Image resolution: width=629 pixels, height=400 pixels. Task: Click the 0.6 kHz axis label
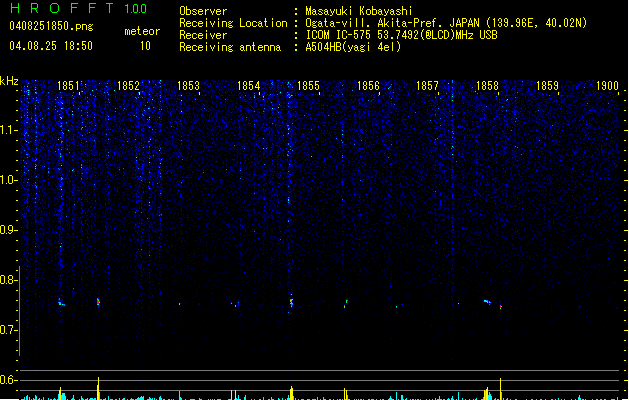tap(9, 380)
